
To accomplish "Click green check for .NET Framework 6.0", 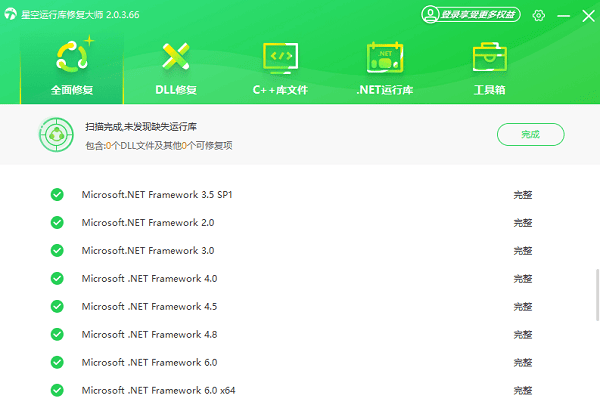I will (57, 362).
